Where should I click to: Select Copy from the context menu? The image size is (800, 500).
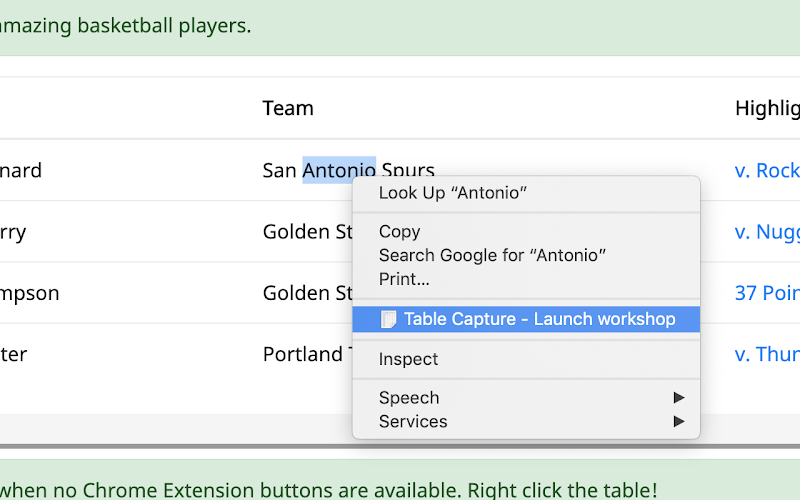tap(526, 232)
